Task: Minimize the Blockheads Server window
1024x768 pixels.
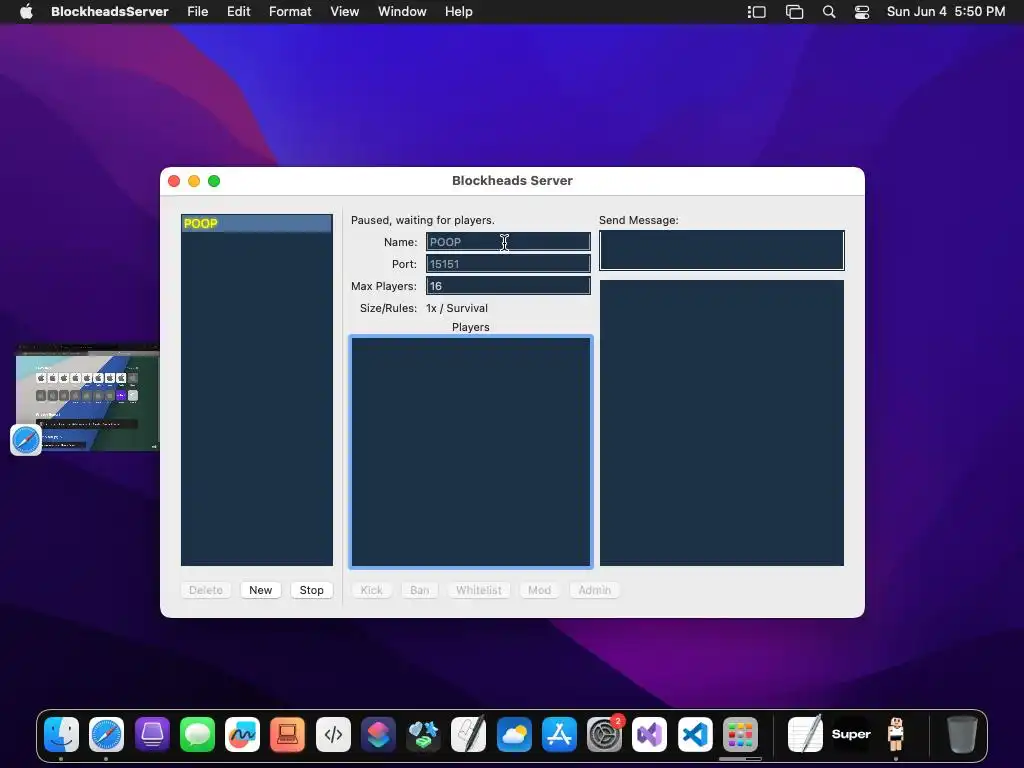Action: [194, 181]
